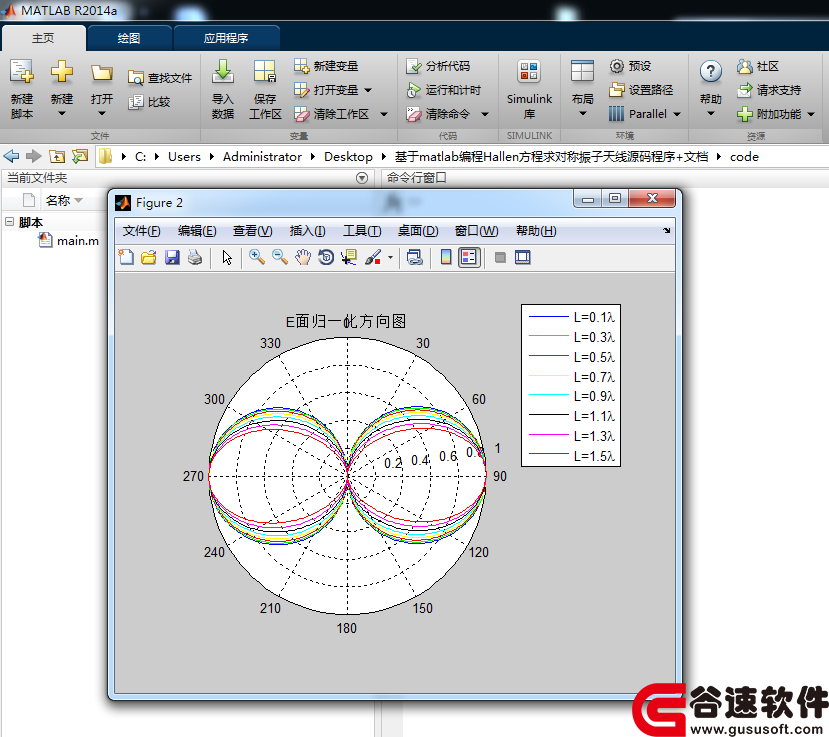Click Find Files (查找文件) in ribbon
The height and width of the screenshot is (737, 829).
(x=160, y=78)
